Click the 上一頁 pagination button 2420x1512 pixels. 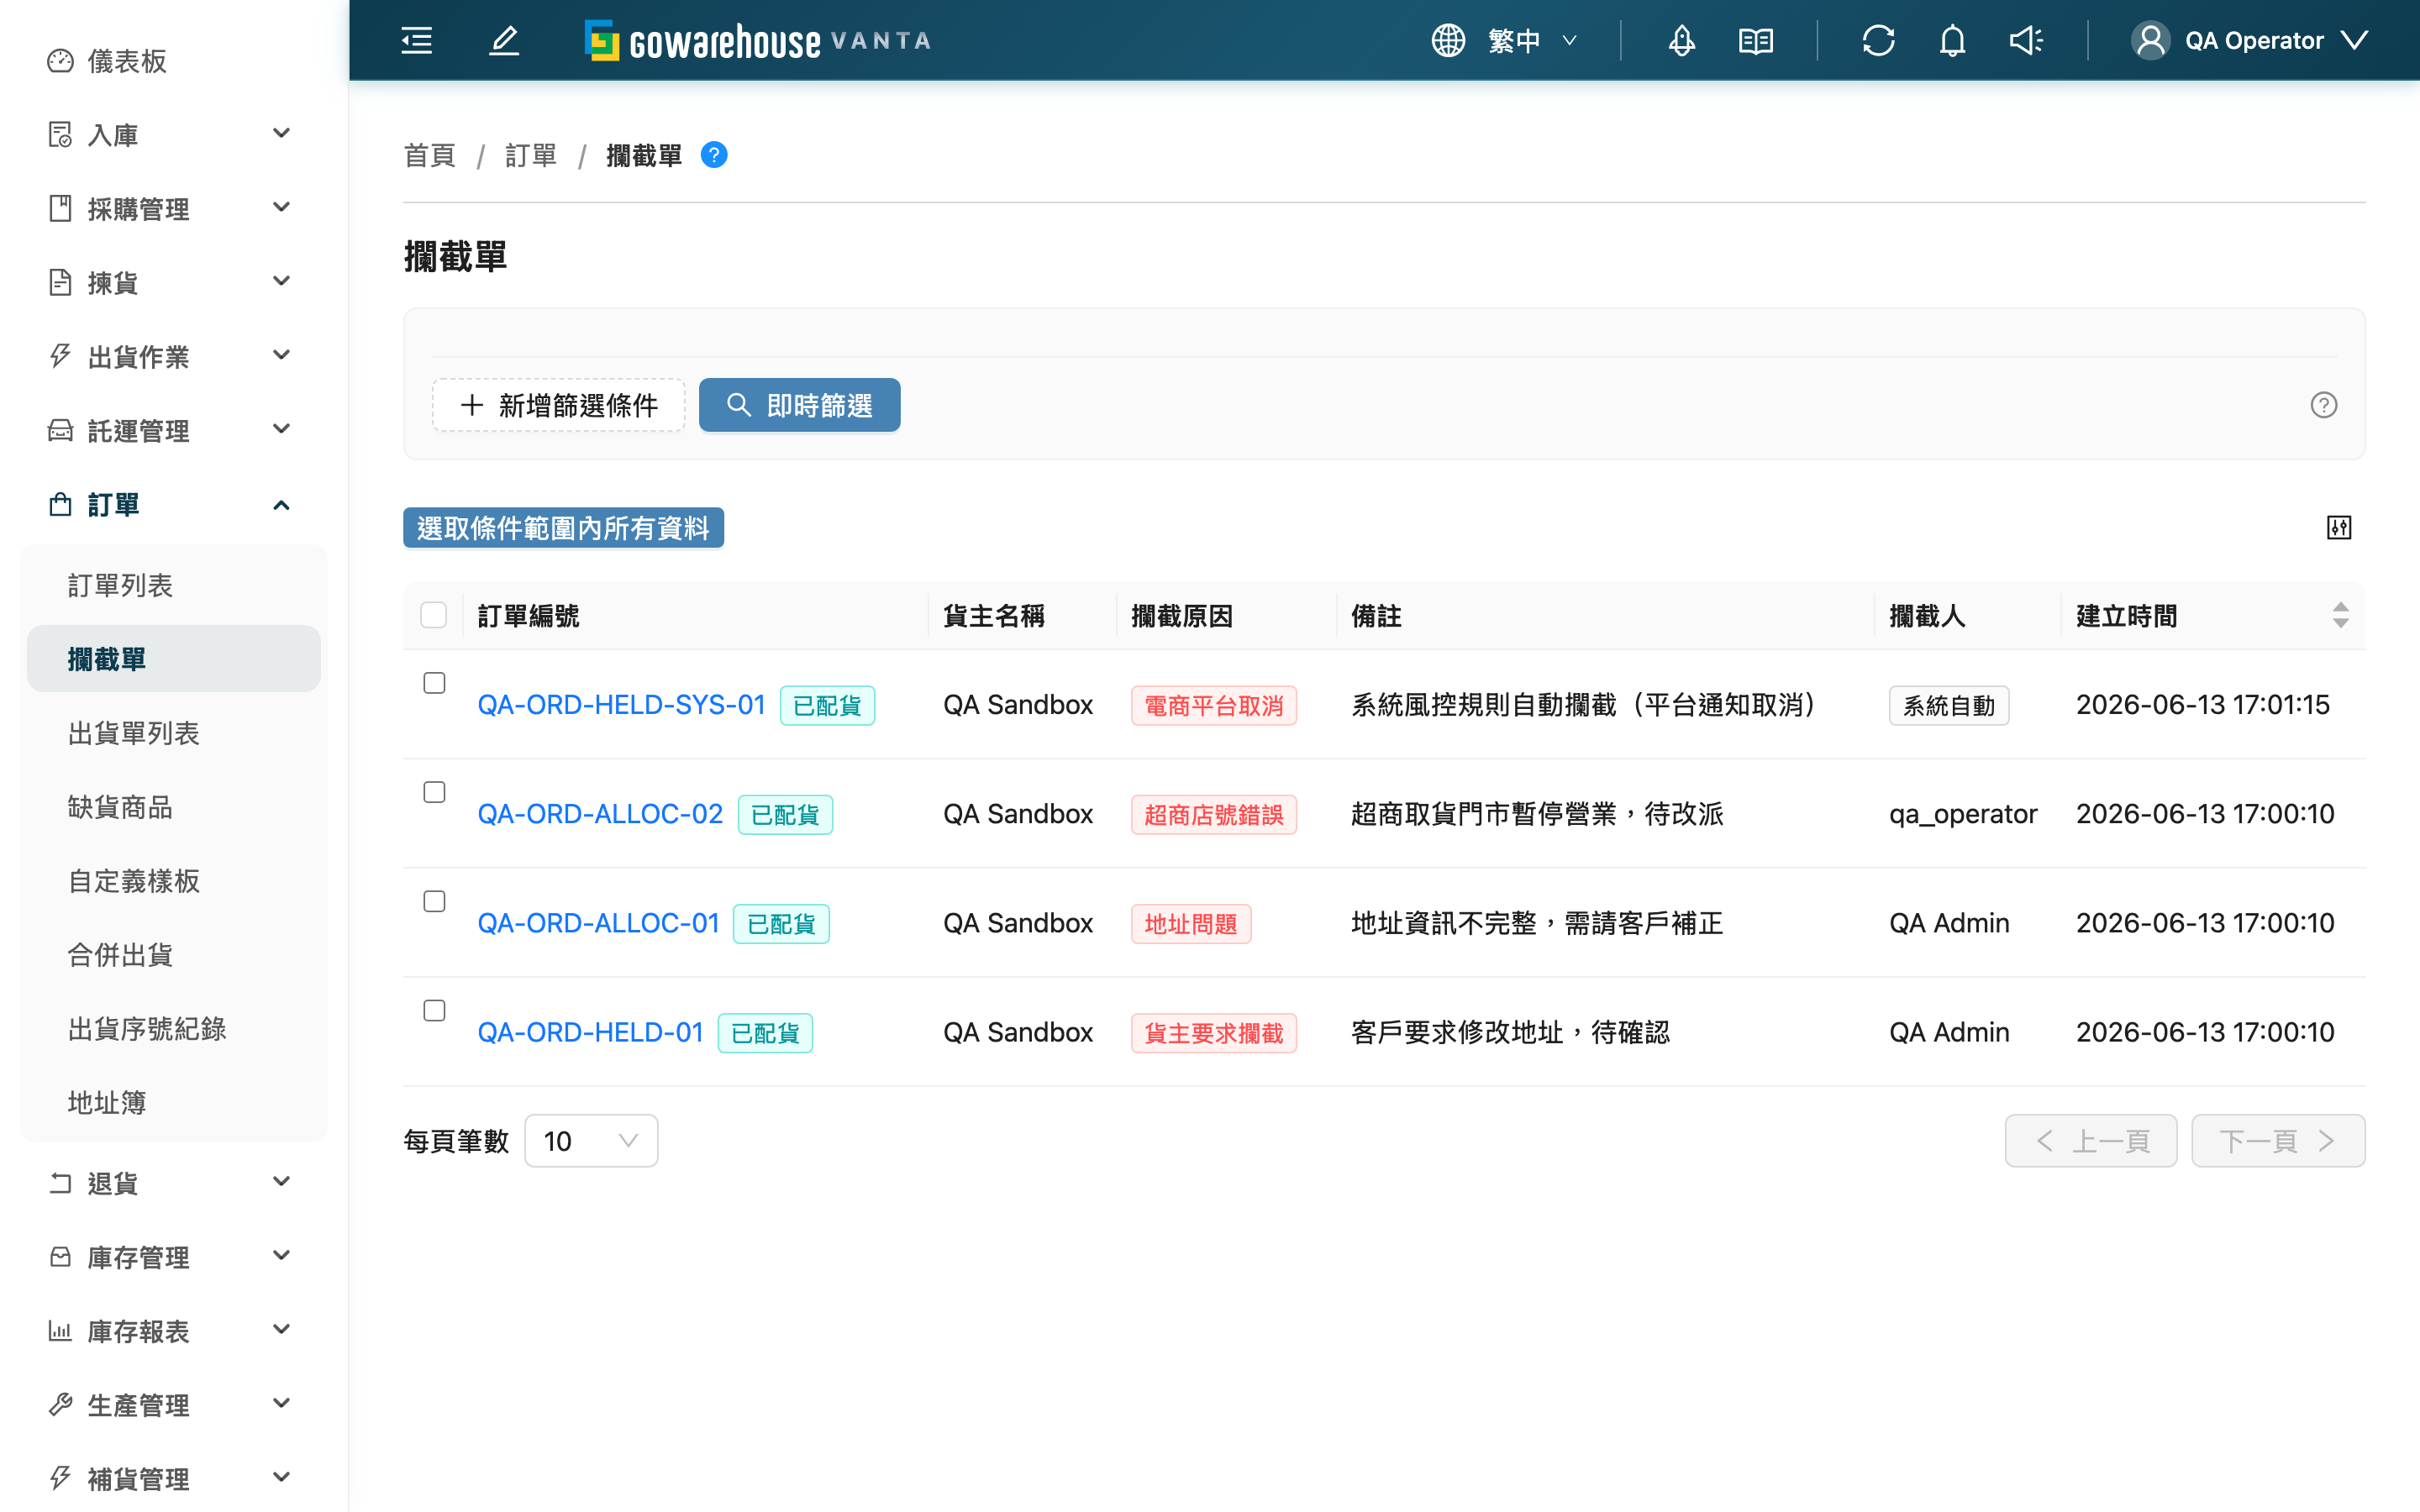(x=2090, y=1141)
